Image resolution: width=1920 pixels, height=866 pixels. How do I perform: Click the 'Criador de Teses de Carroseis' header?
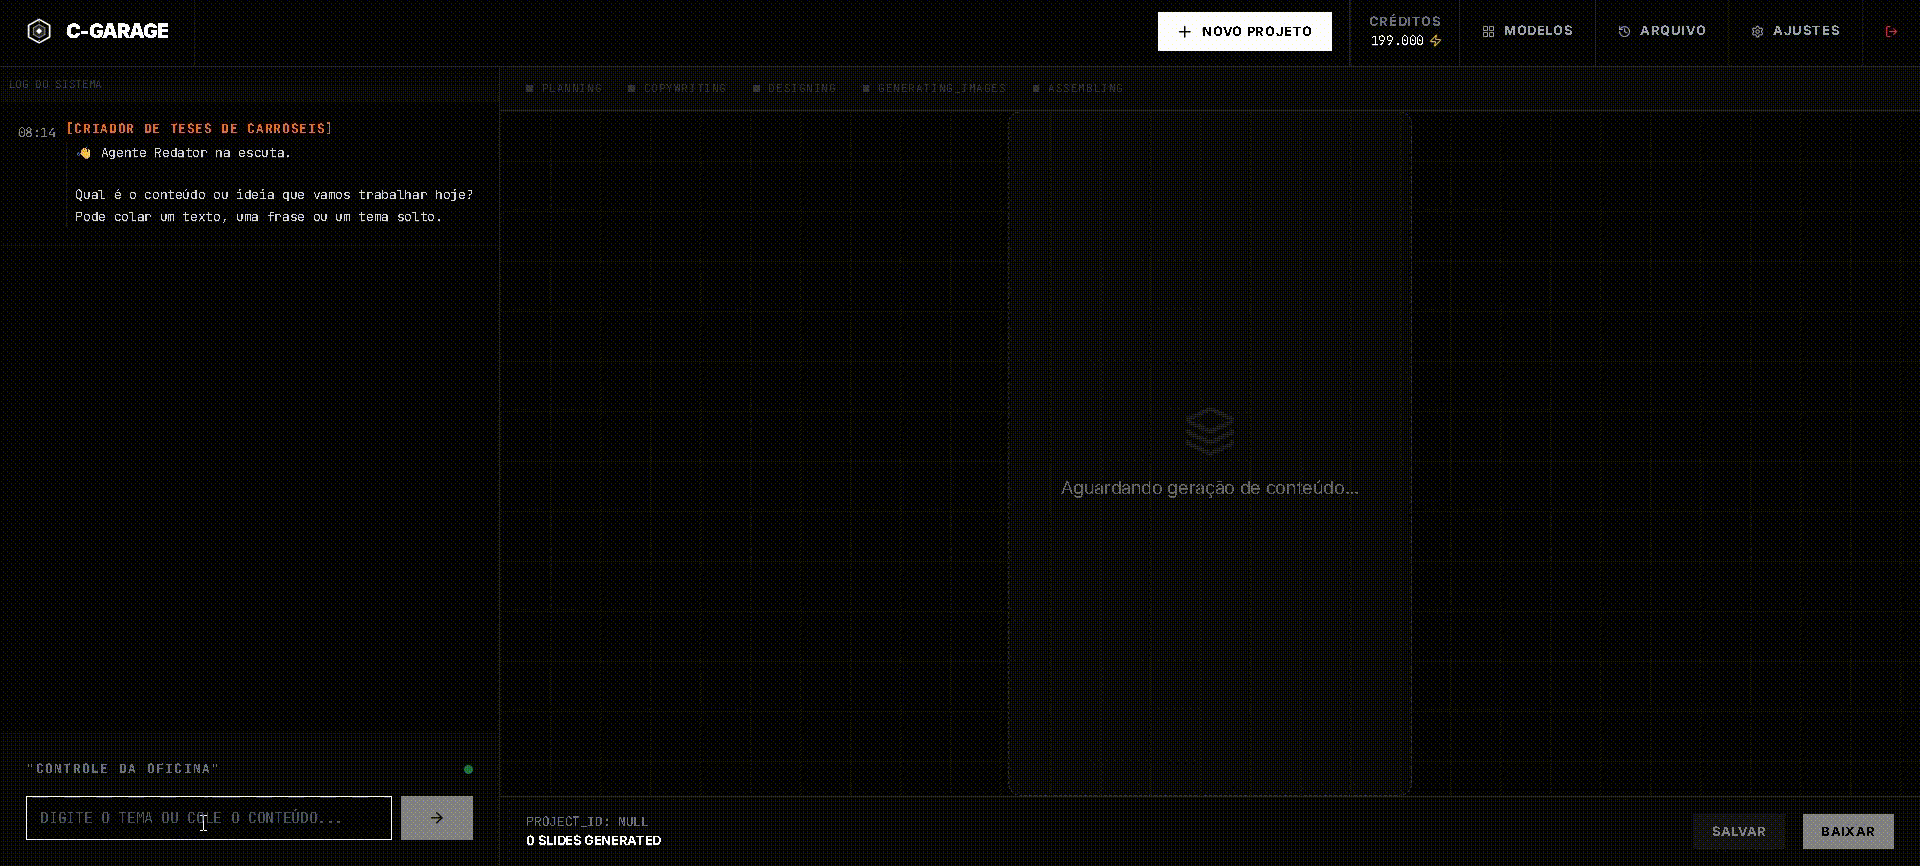tap(199, 129)
